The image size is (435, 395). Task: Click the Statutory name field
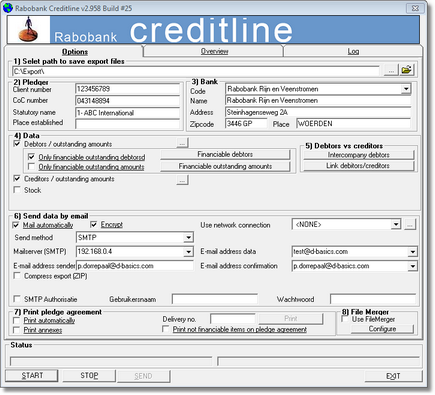coord(128,113)
